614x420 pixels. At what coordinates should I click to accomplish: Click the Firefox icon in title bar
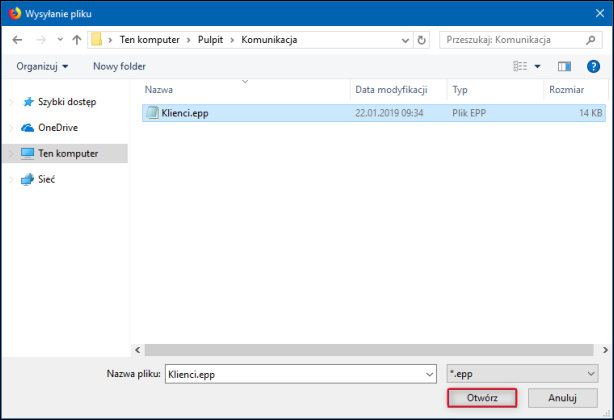tap(15, 13)
